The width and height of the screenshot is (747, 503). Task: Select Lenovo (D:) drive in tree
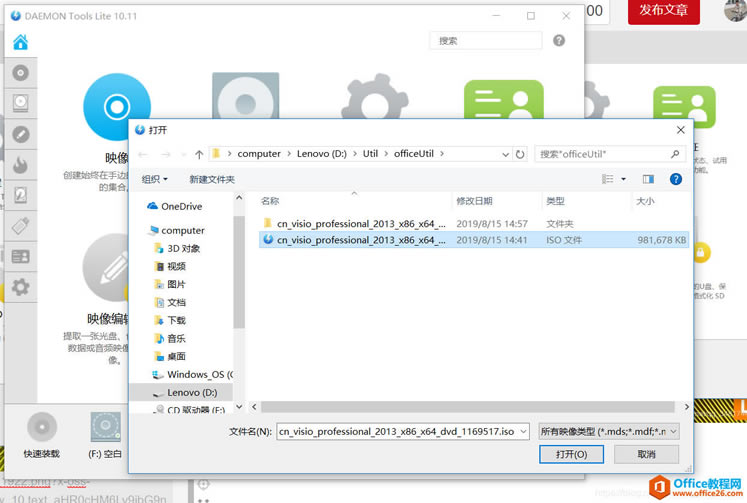click(185, 392)
